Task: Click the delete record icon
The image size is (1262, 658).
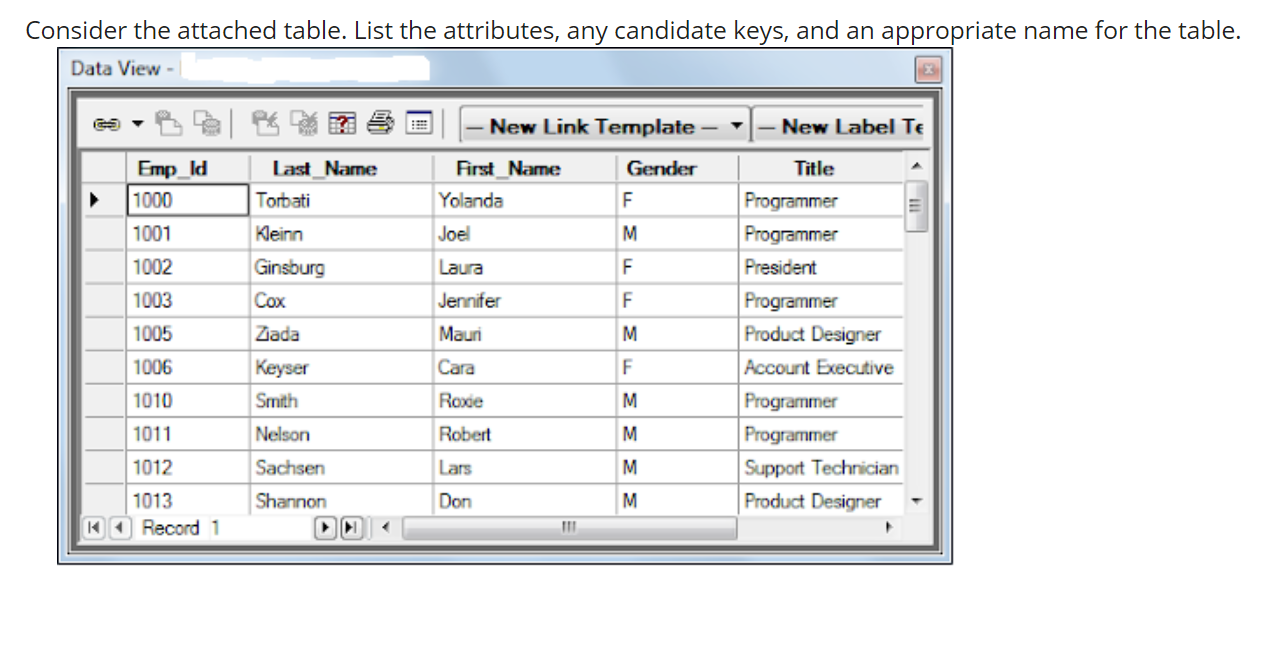Action: tap(265, 123)
